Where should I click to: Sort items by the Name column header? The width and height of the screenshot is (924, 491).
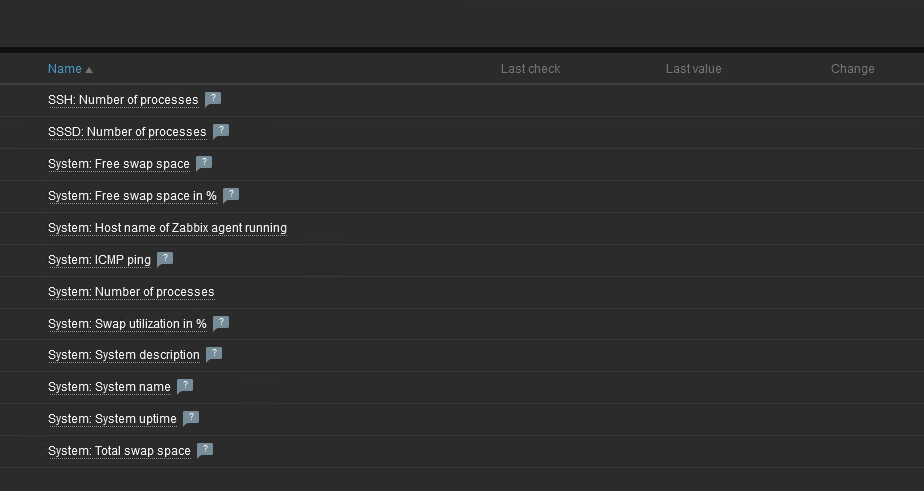pyautogui.click(x=65, y=69)
